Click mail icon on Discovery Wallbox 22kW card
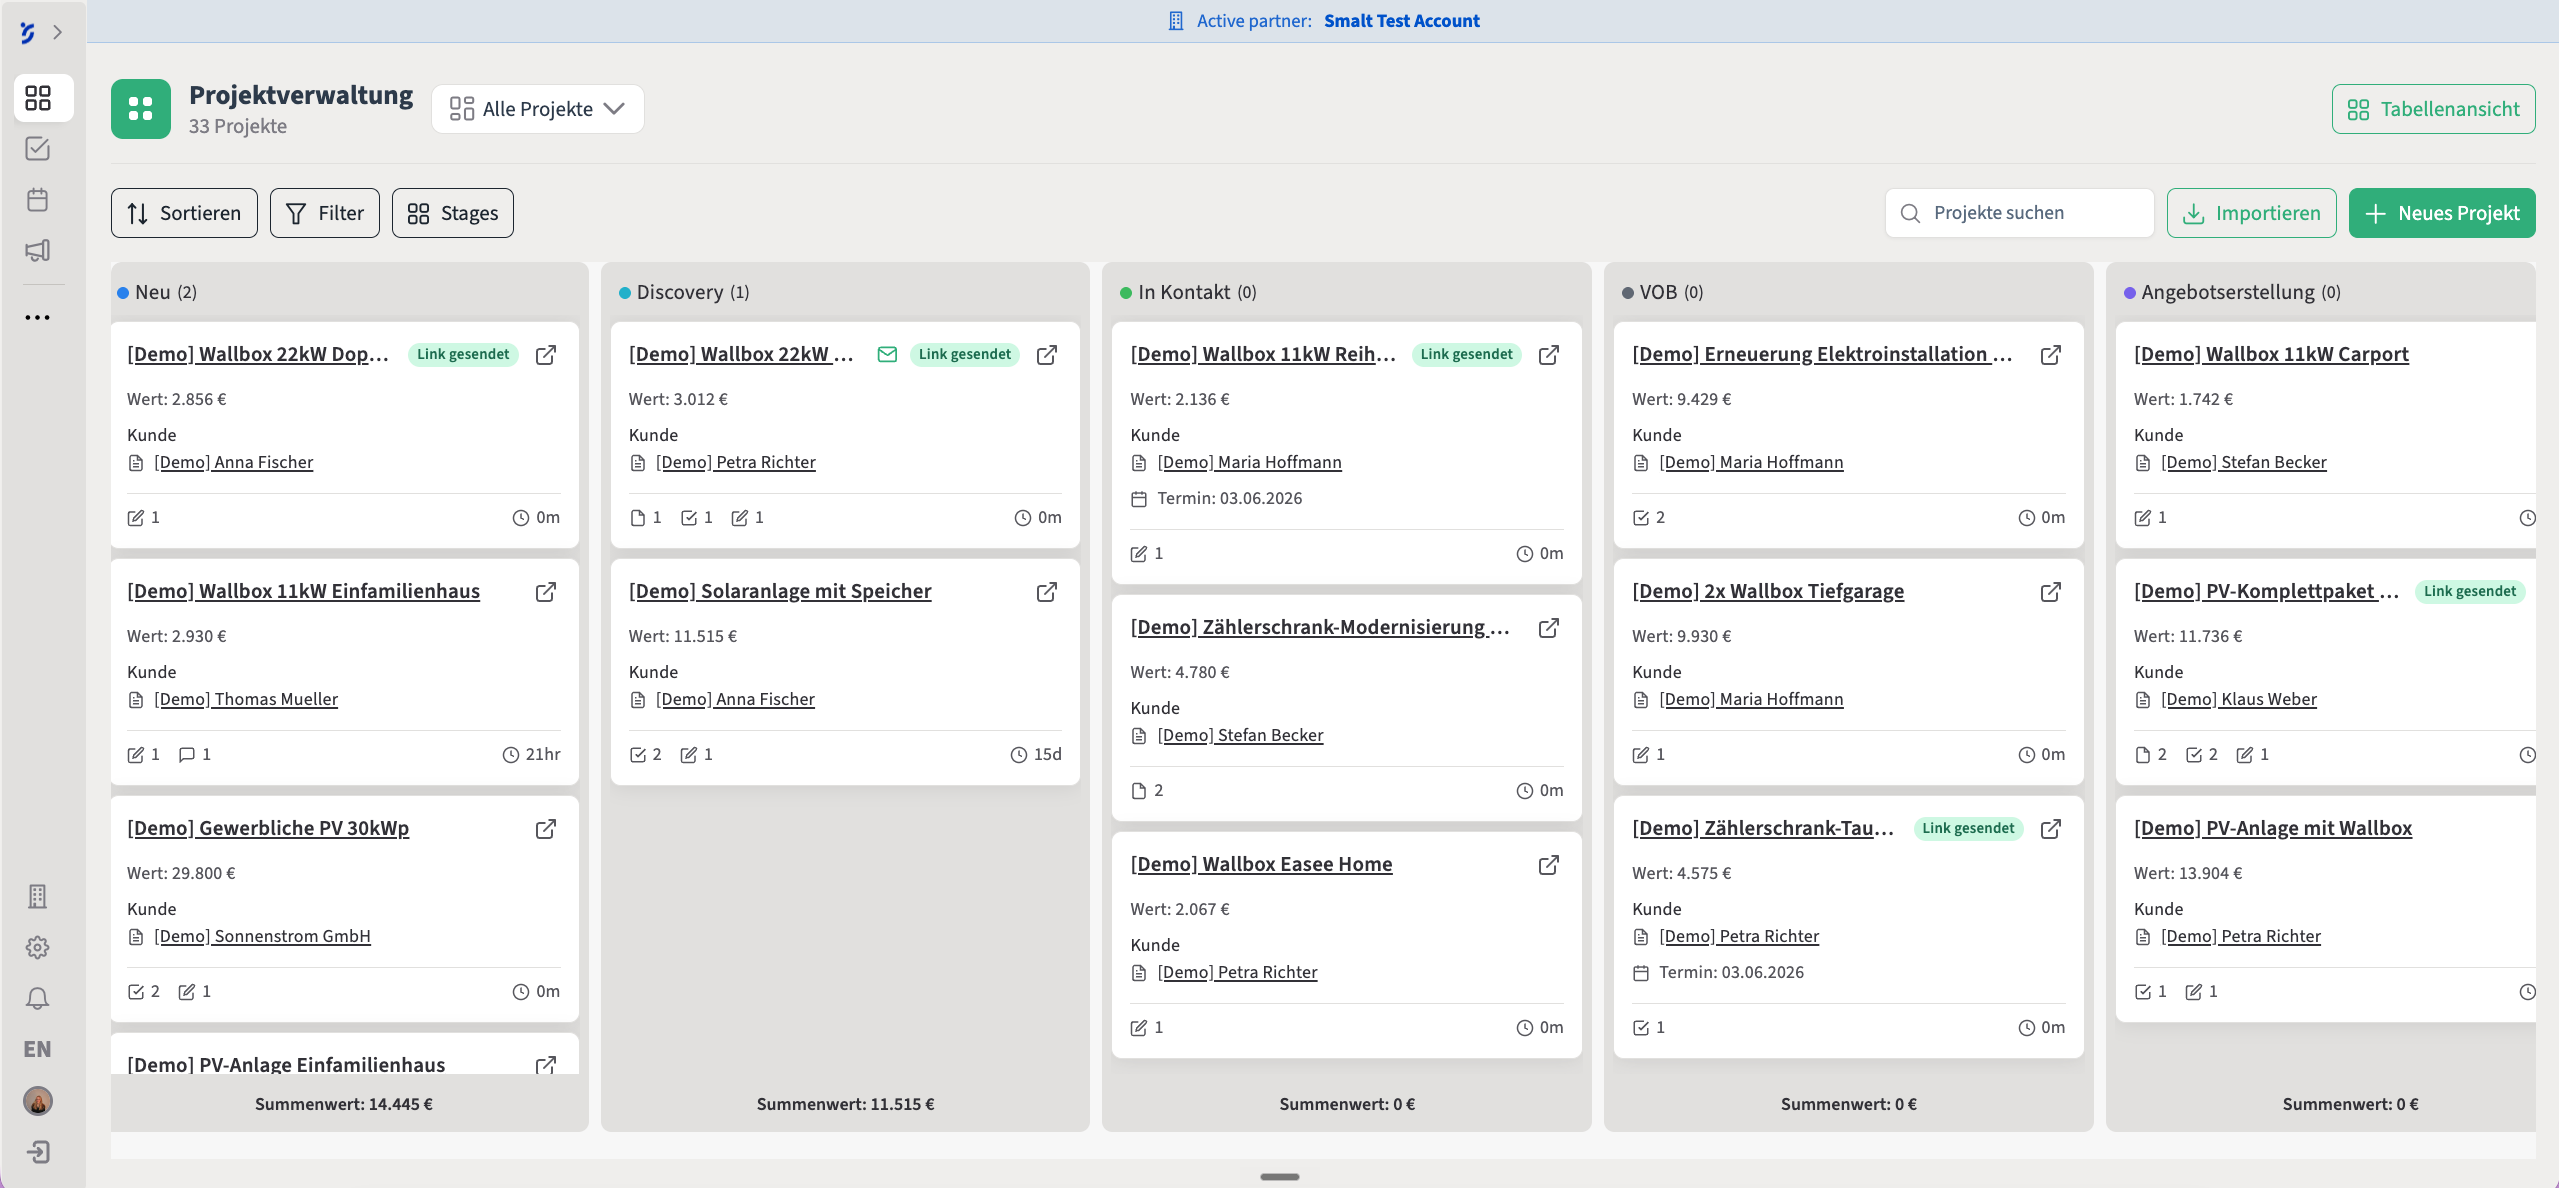 [887, 354]
